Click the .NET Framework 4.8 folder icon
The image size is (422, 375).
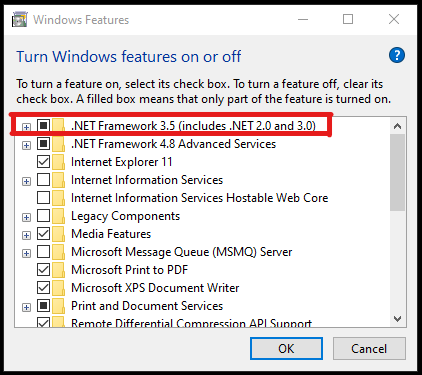click(58, 144)
